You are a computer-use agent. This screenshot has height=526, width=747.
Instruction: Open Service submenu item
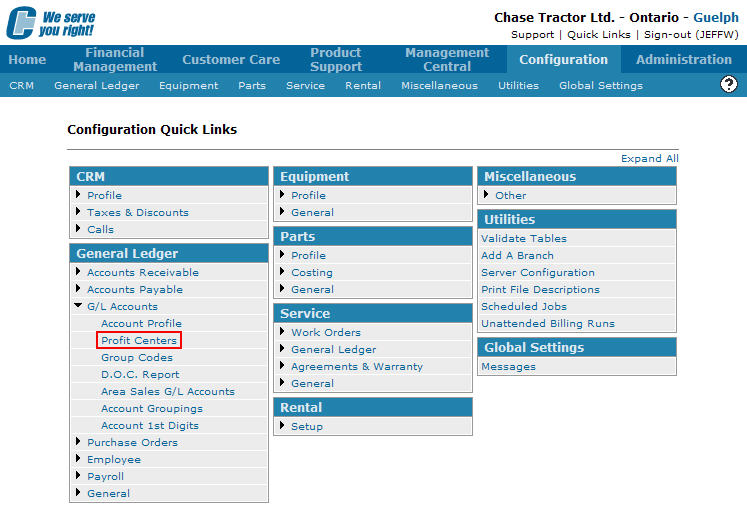coord(305,85)
